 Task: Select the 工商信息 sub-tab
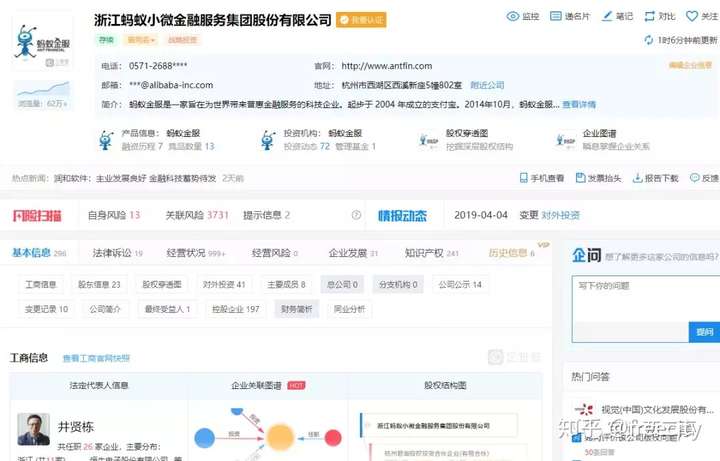(40, 285)
